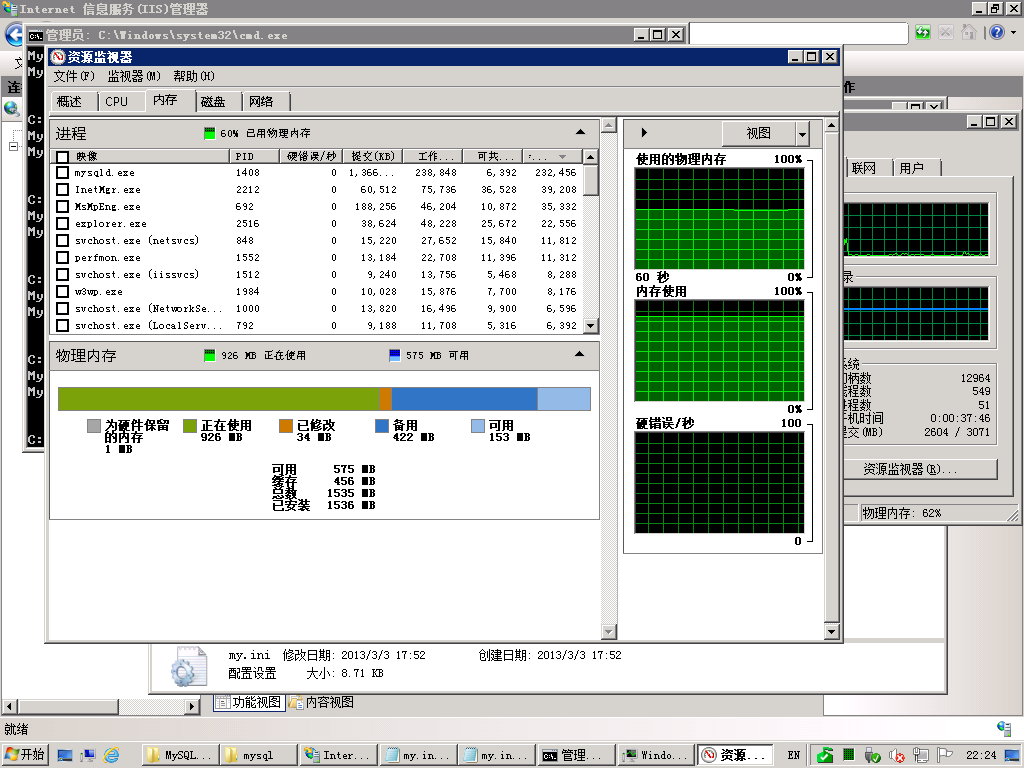Click the 视图 button

pyautogui.click(x=759, y=134)
